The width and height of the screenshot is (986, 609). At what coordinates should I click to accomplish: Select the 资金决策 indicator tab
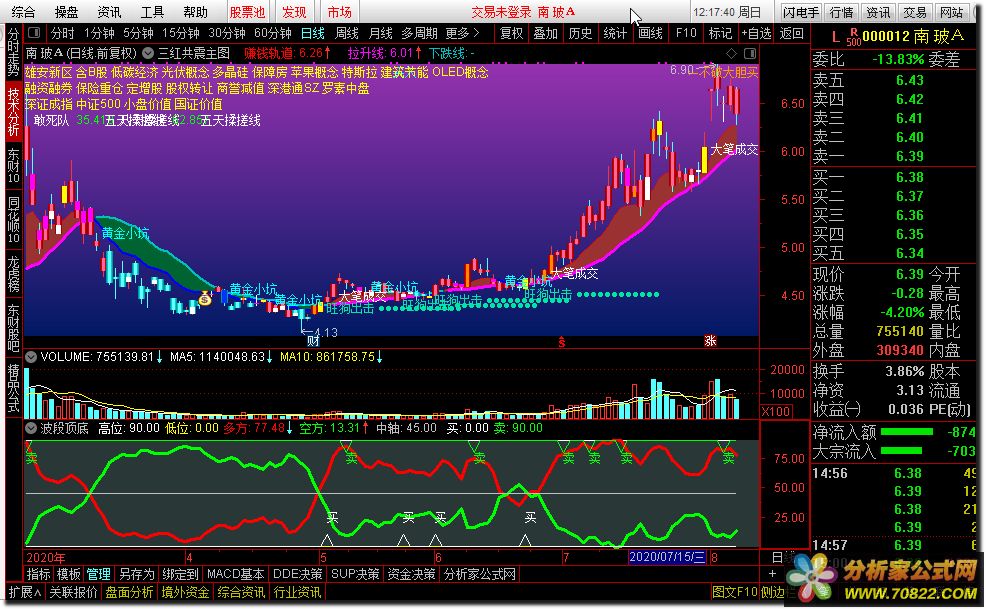tap(411, 574)
